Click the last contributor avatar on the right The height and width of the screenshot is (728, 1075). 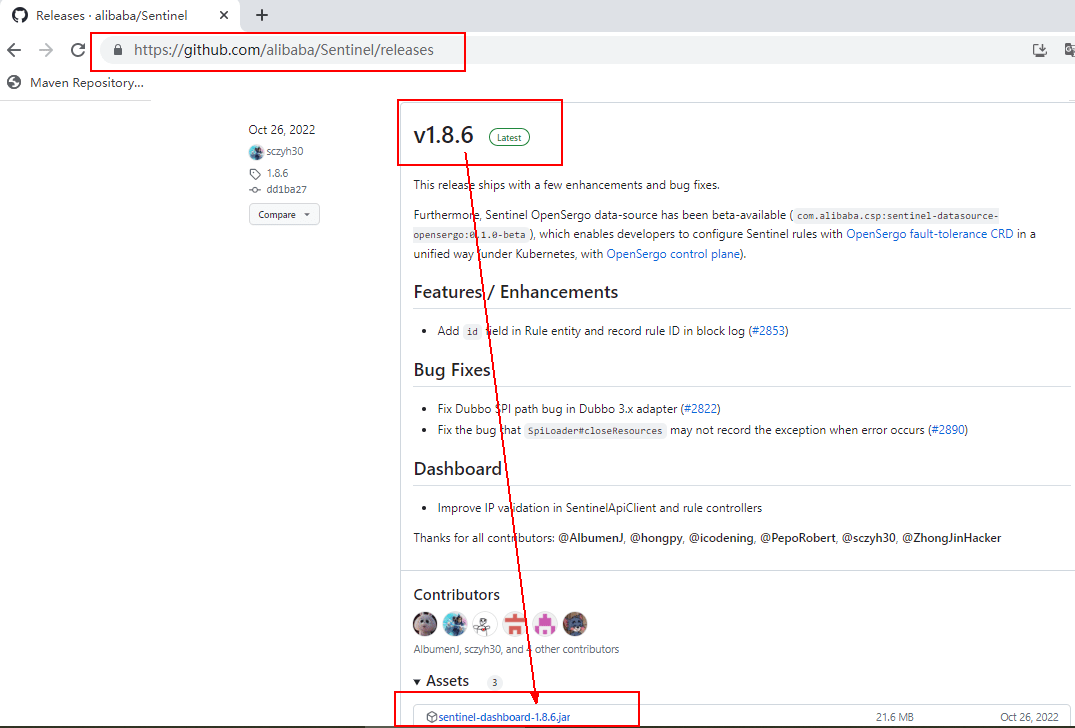(575, 624)
